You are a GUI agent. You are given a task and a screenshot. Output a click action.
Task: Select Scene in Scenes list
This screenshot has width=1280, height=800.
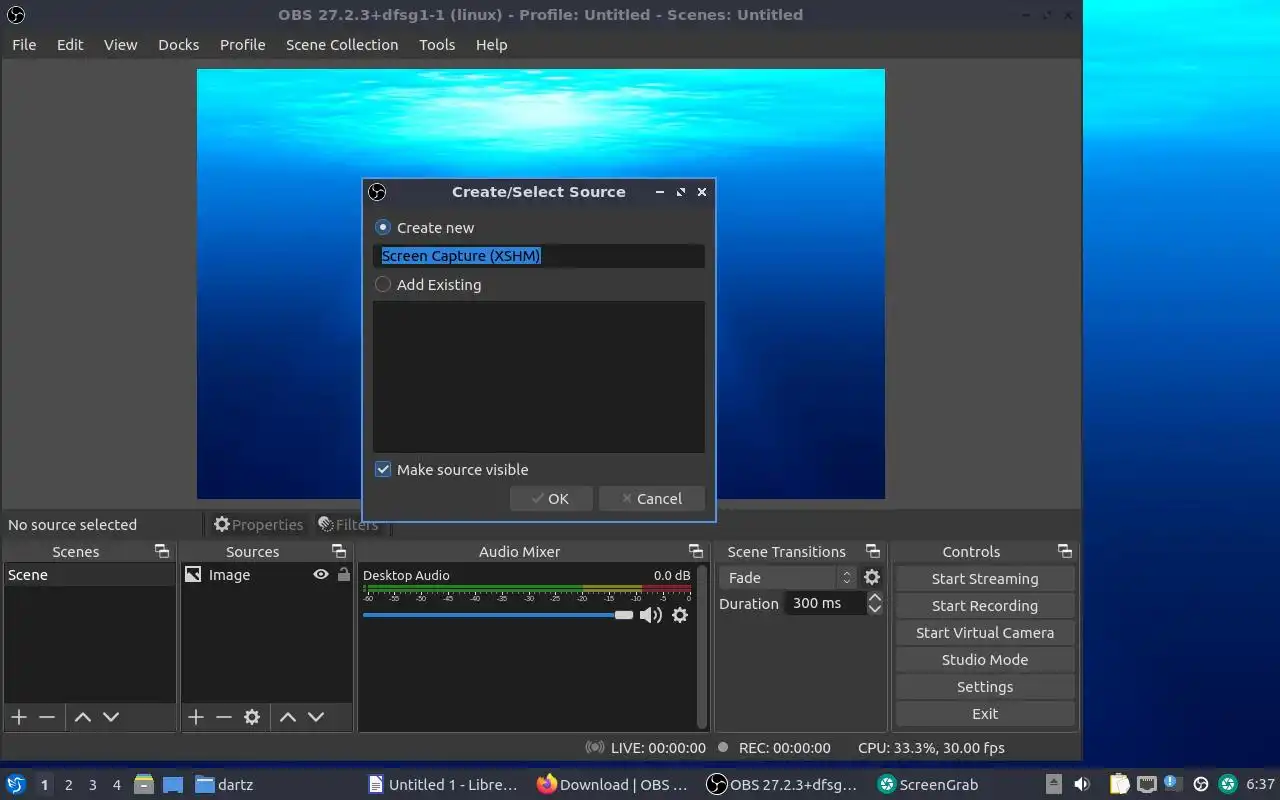tap(89, 575)
